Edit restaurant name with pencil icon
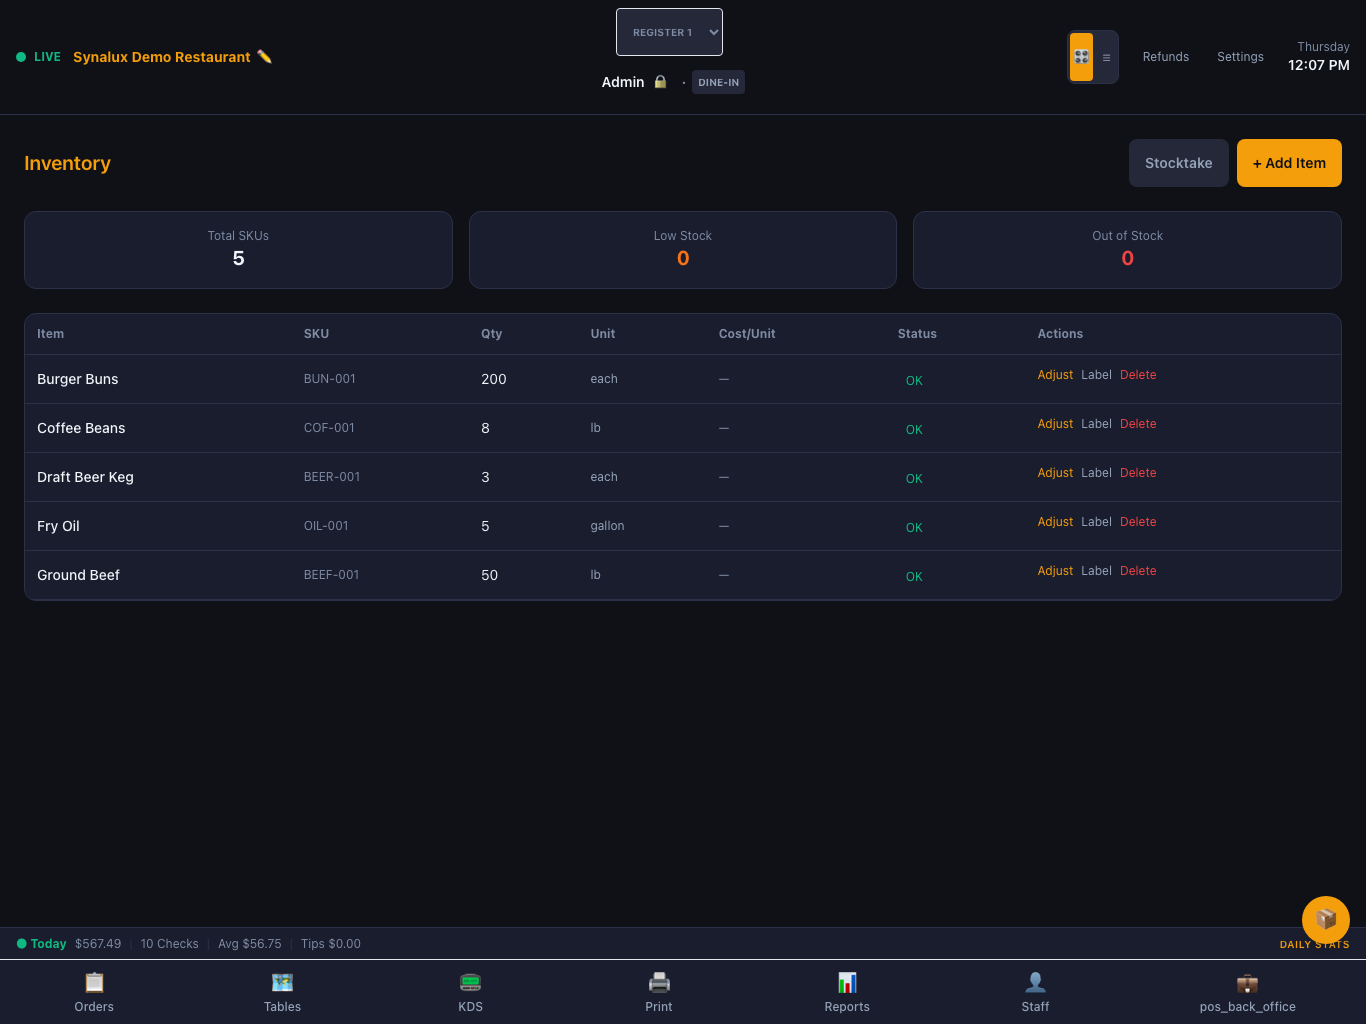The image size is (1366, 1024). (265, 56)
